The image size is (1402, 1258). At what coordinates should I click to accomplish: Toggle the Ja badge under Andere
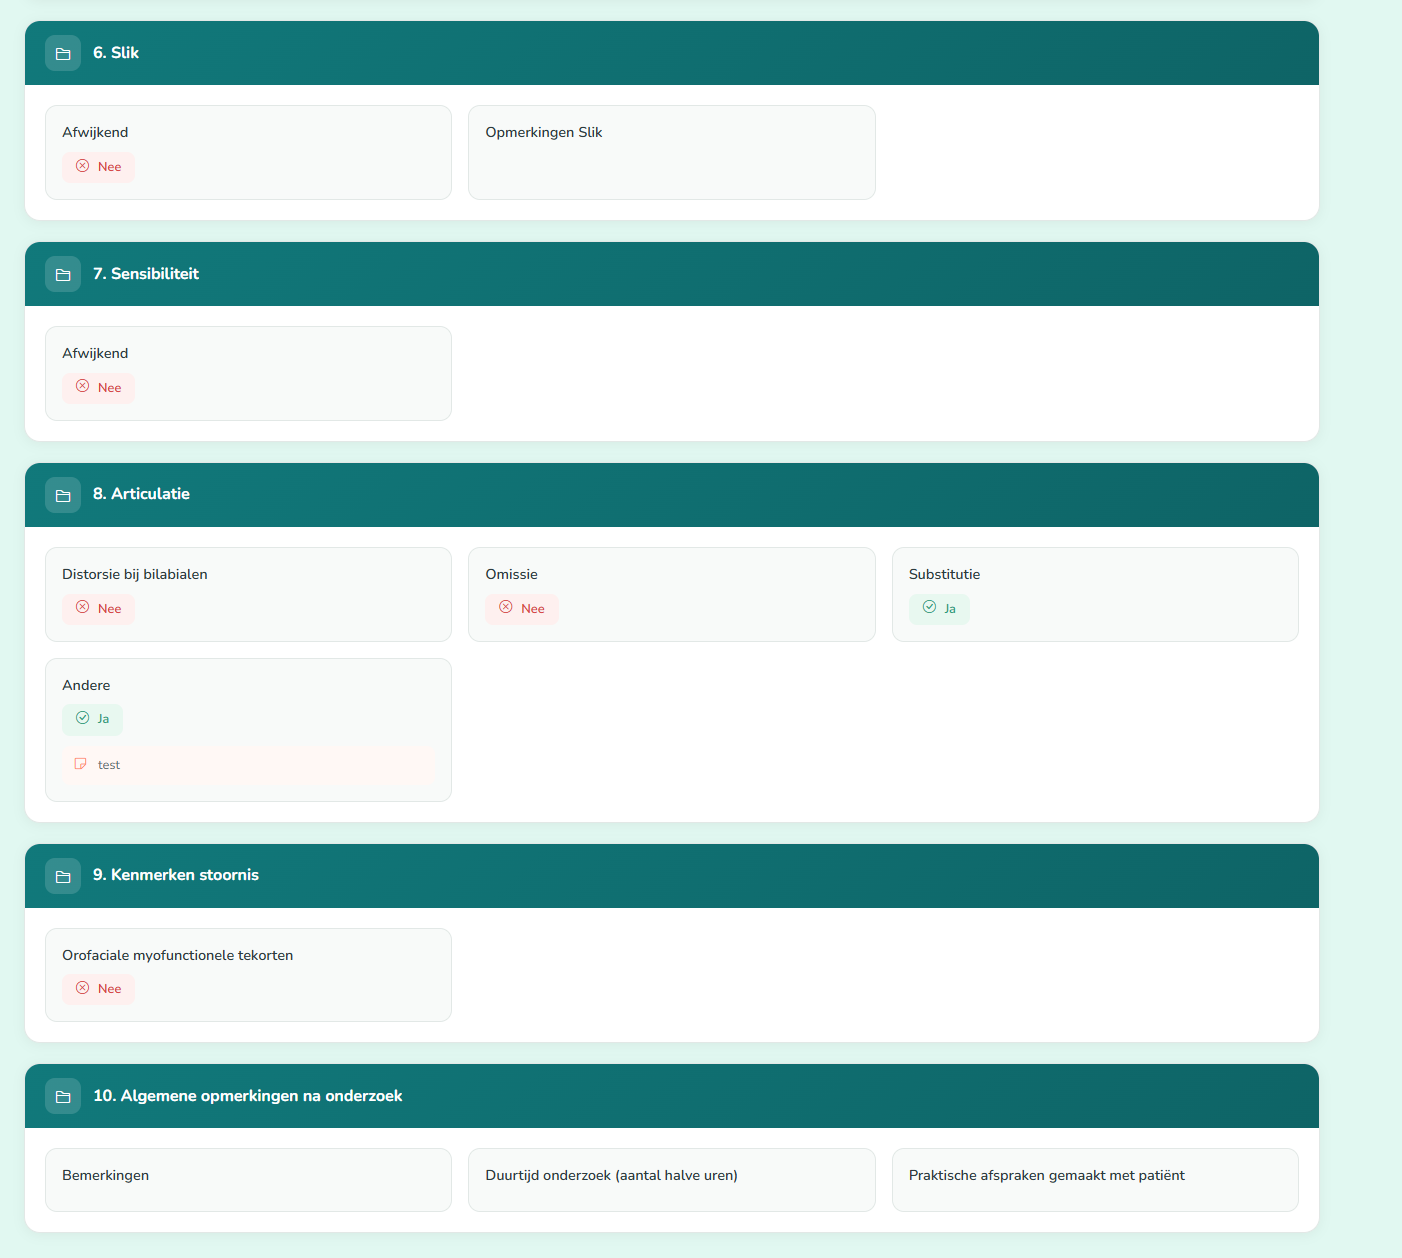coord(92,719)
